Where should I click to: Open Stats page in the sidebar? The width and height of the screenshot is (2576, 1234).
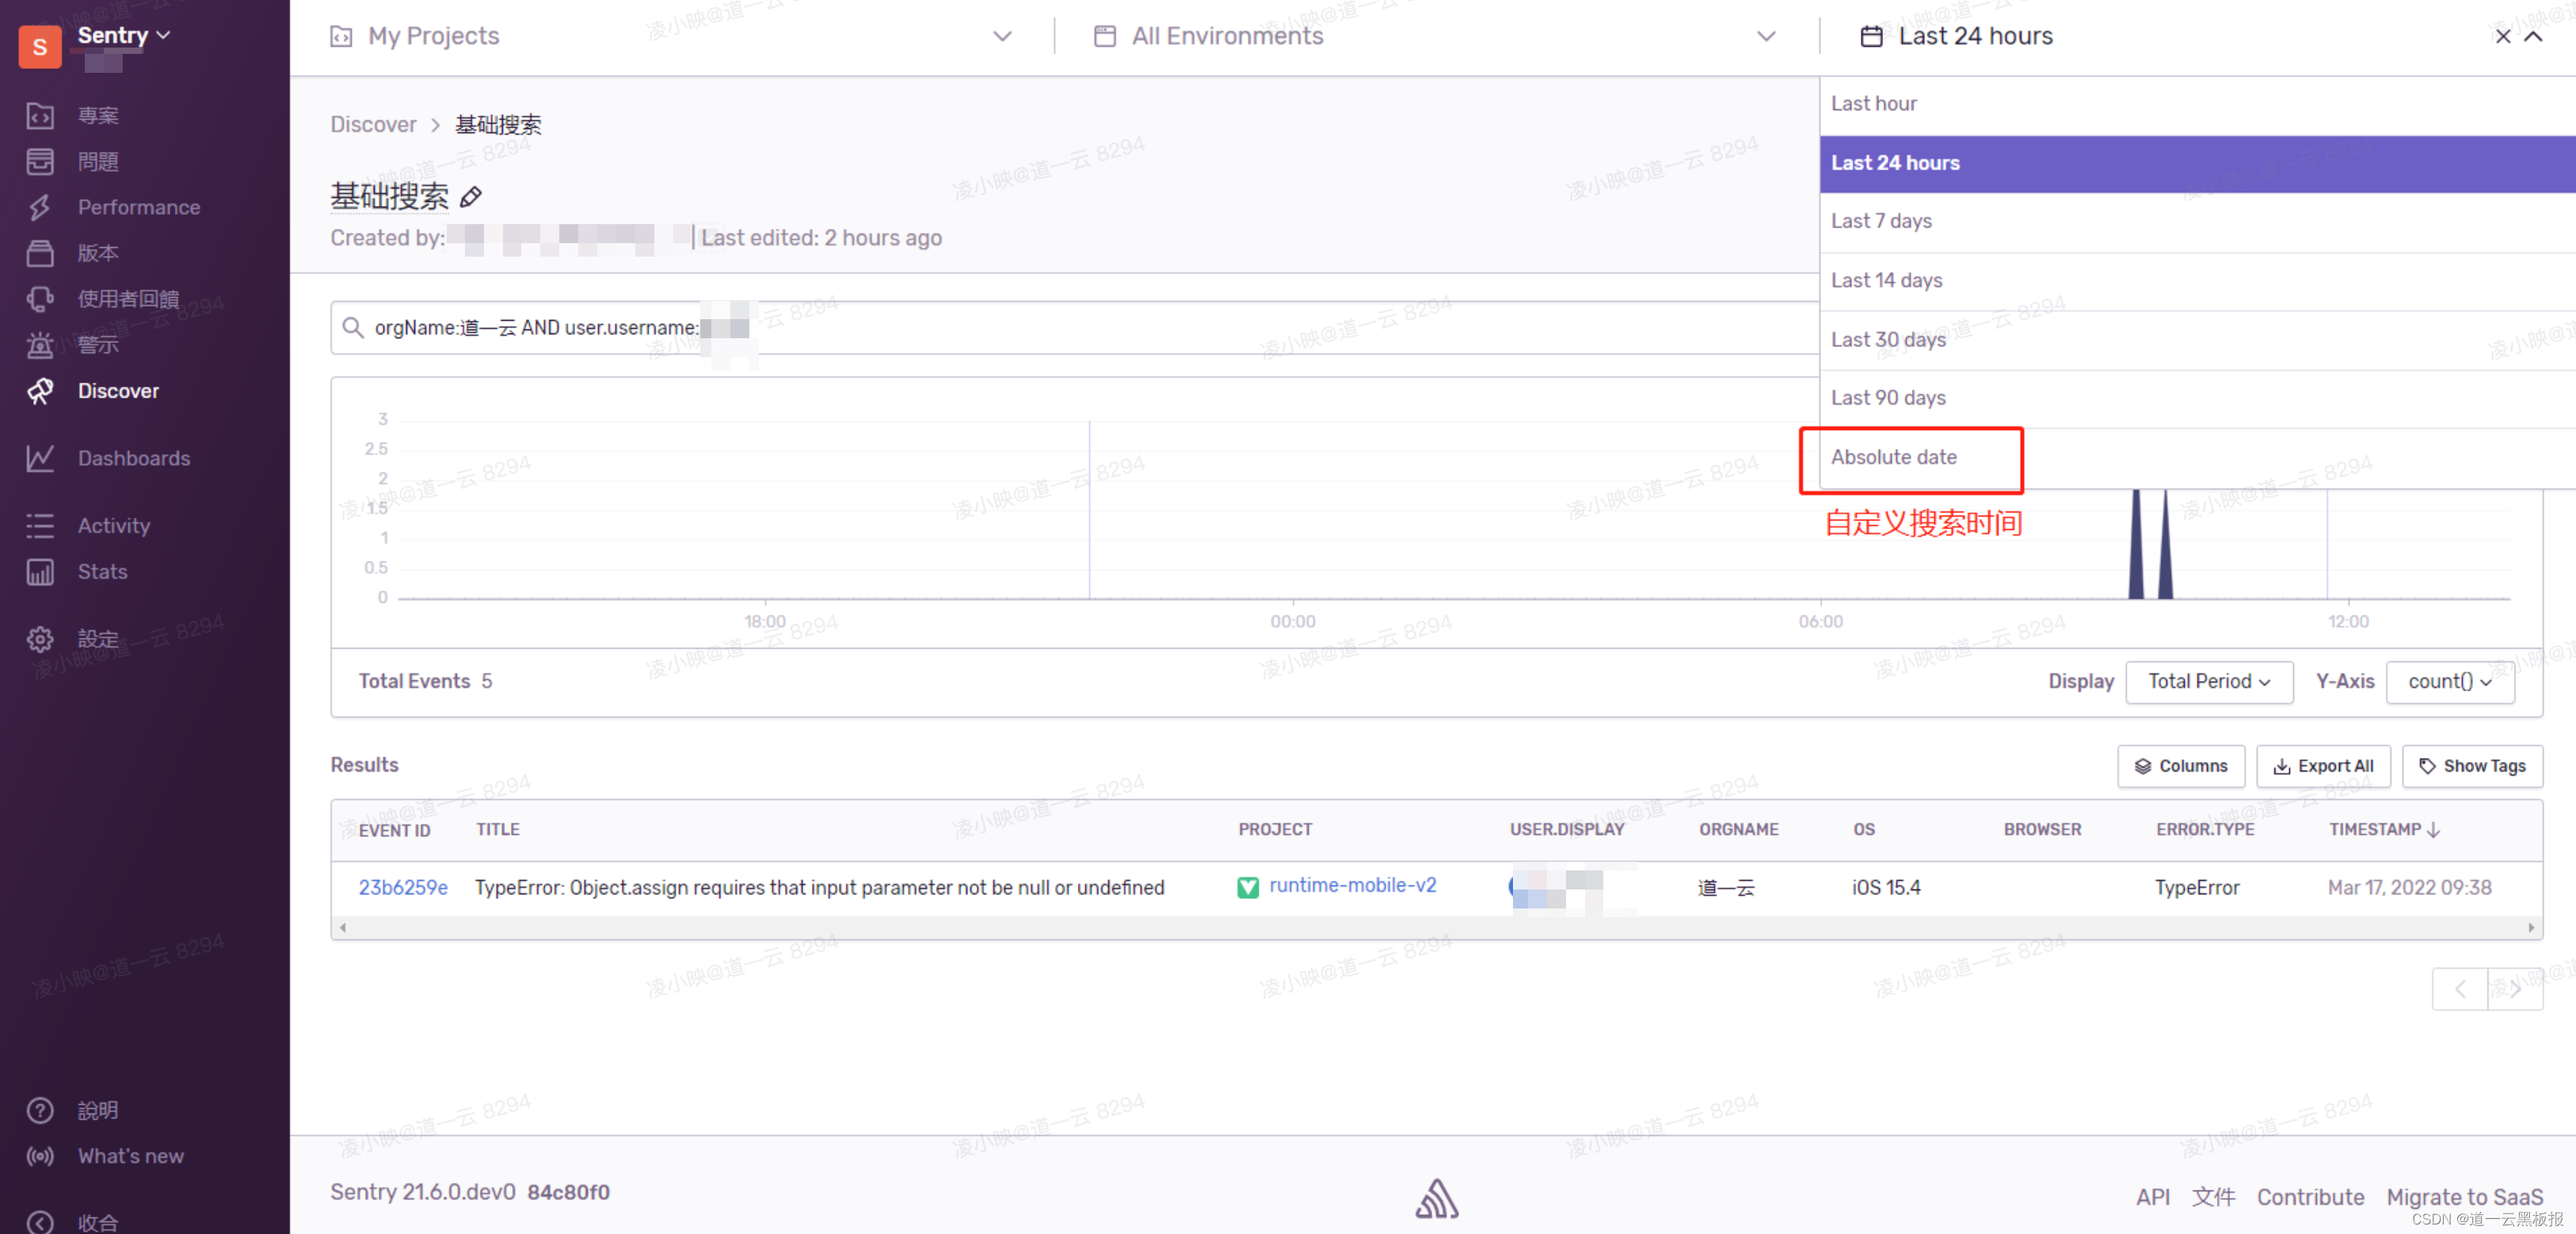tap(102, 572)
